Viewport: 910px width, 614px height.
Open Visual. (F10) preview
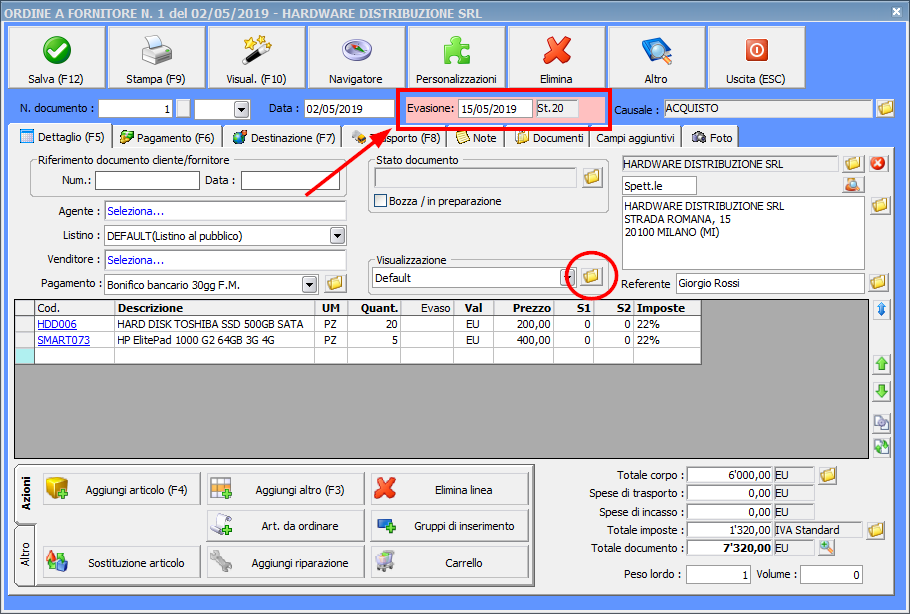click(x=256, y=57)
